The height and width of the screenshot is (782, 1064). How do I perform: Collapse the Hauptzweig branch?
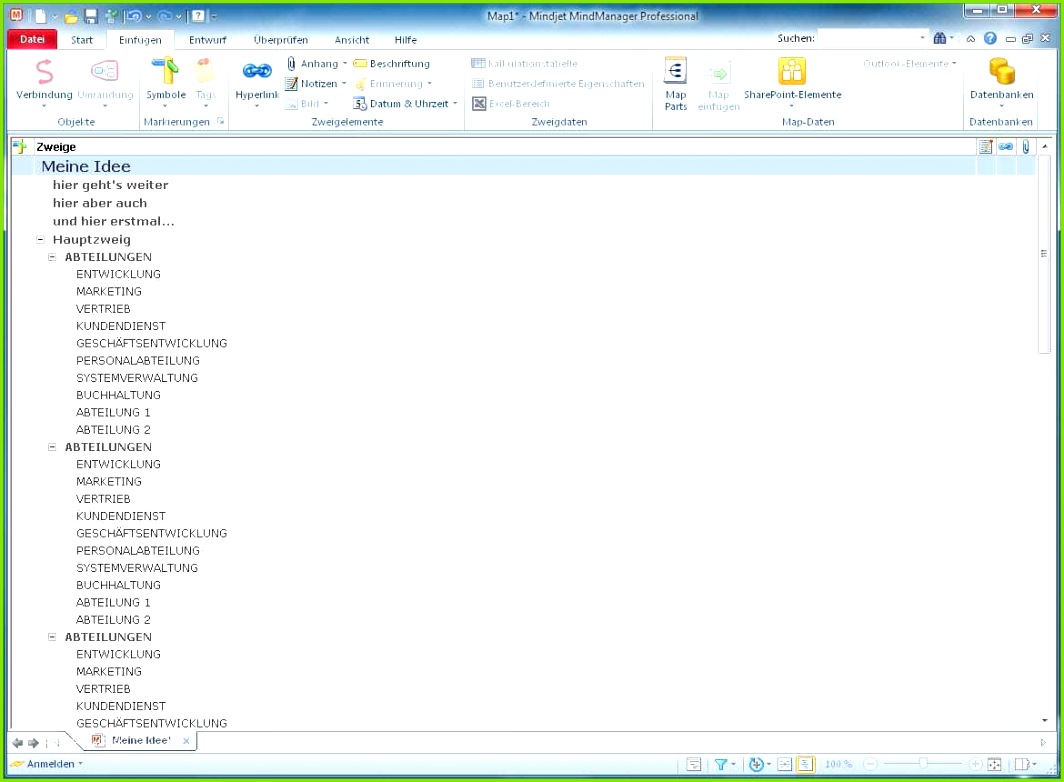click(x=40, y=240)
